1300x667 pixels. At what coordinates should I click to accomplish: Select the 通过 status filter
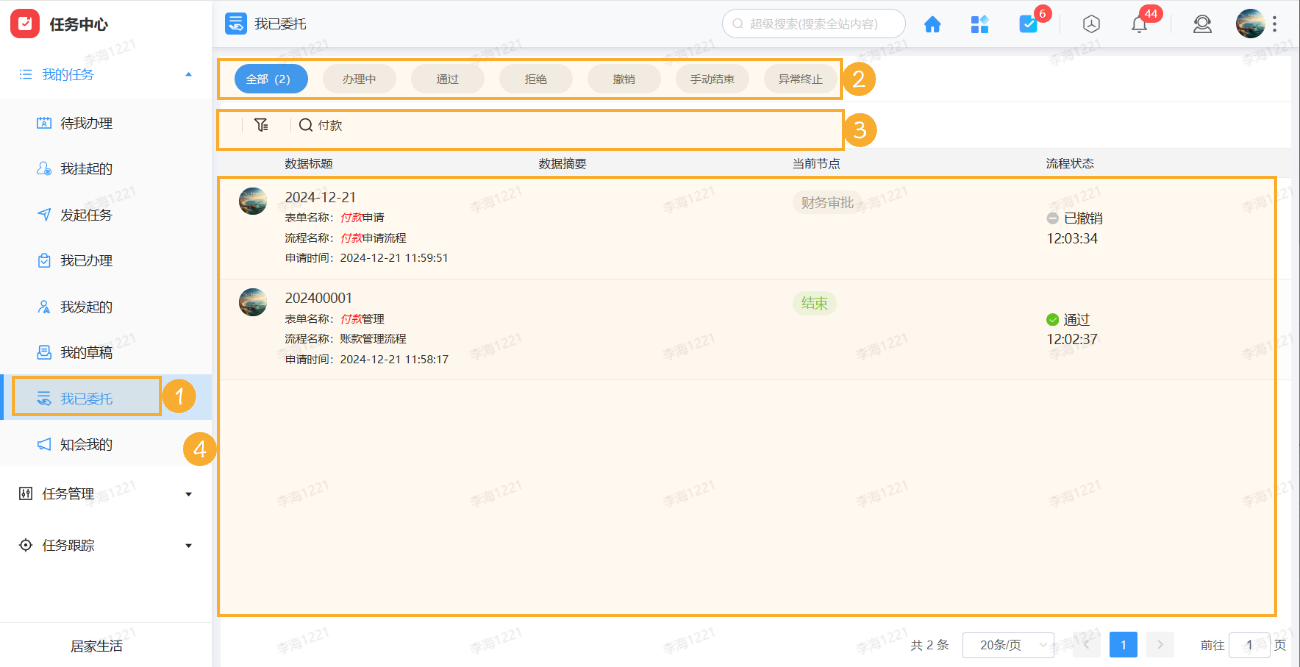(x=447, y=78)
